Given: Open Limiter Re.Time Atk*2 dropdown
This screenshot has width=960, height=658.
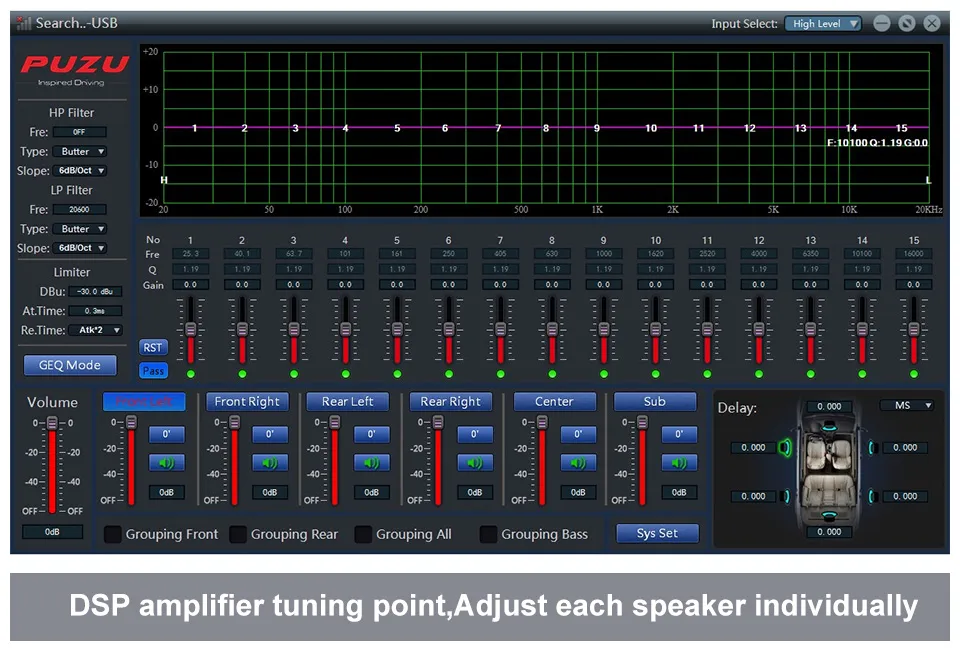Looking at the screenshot, I should [x=96, y=330].
